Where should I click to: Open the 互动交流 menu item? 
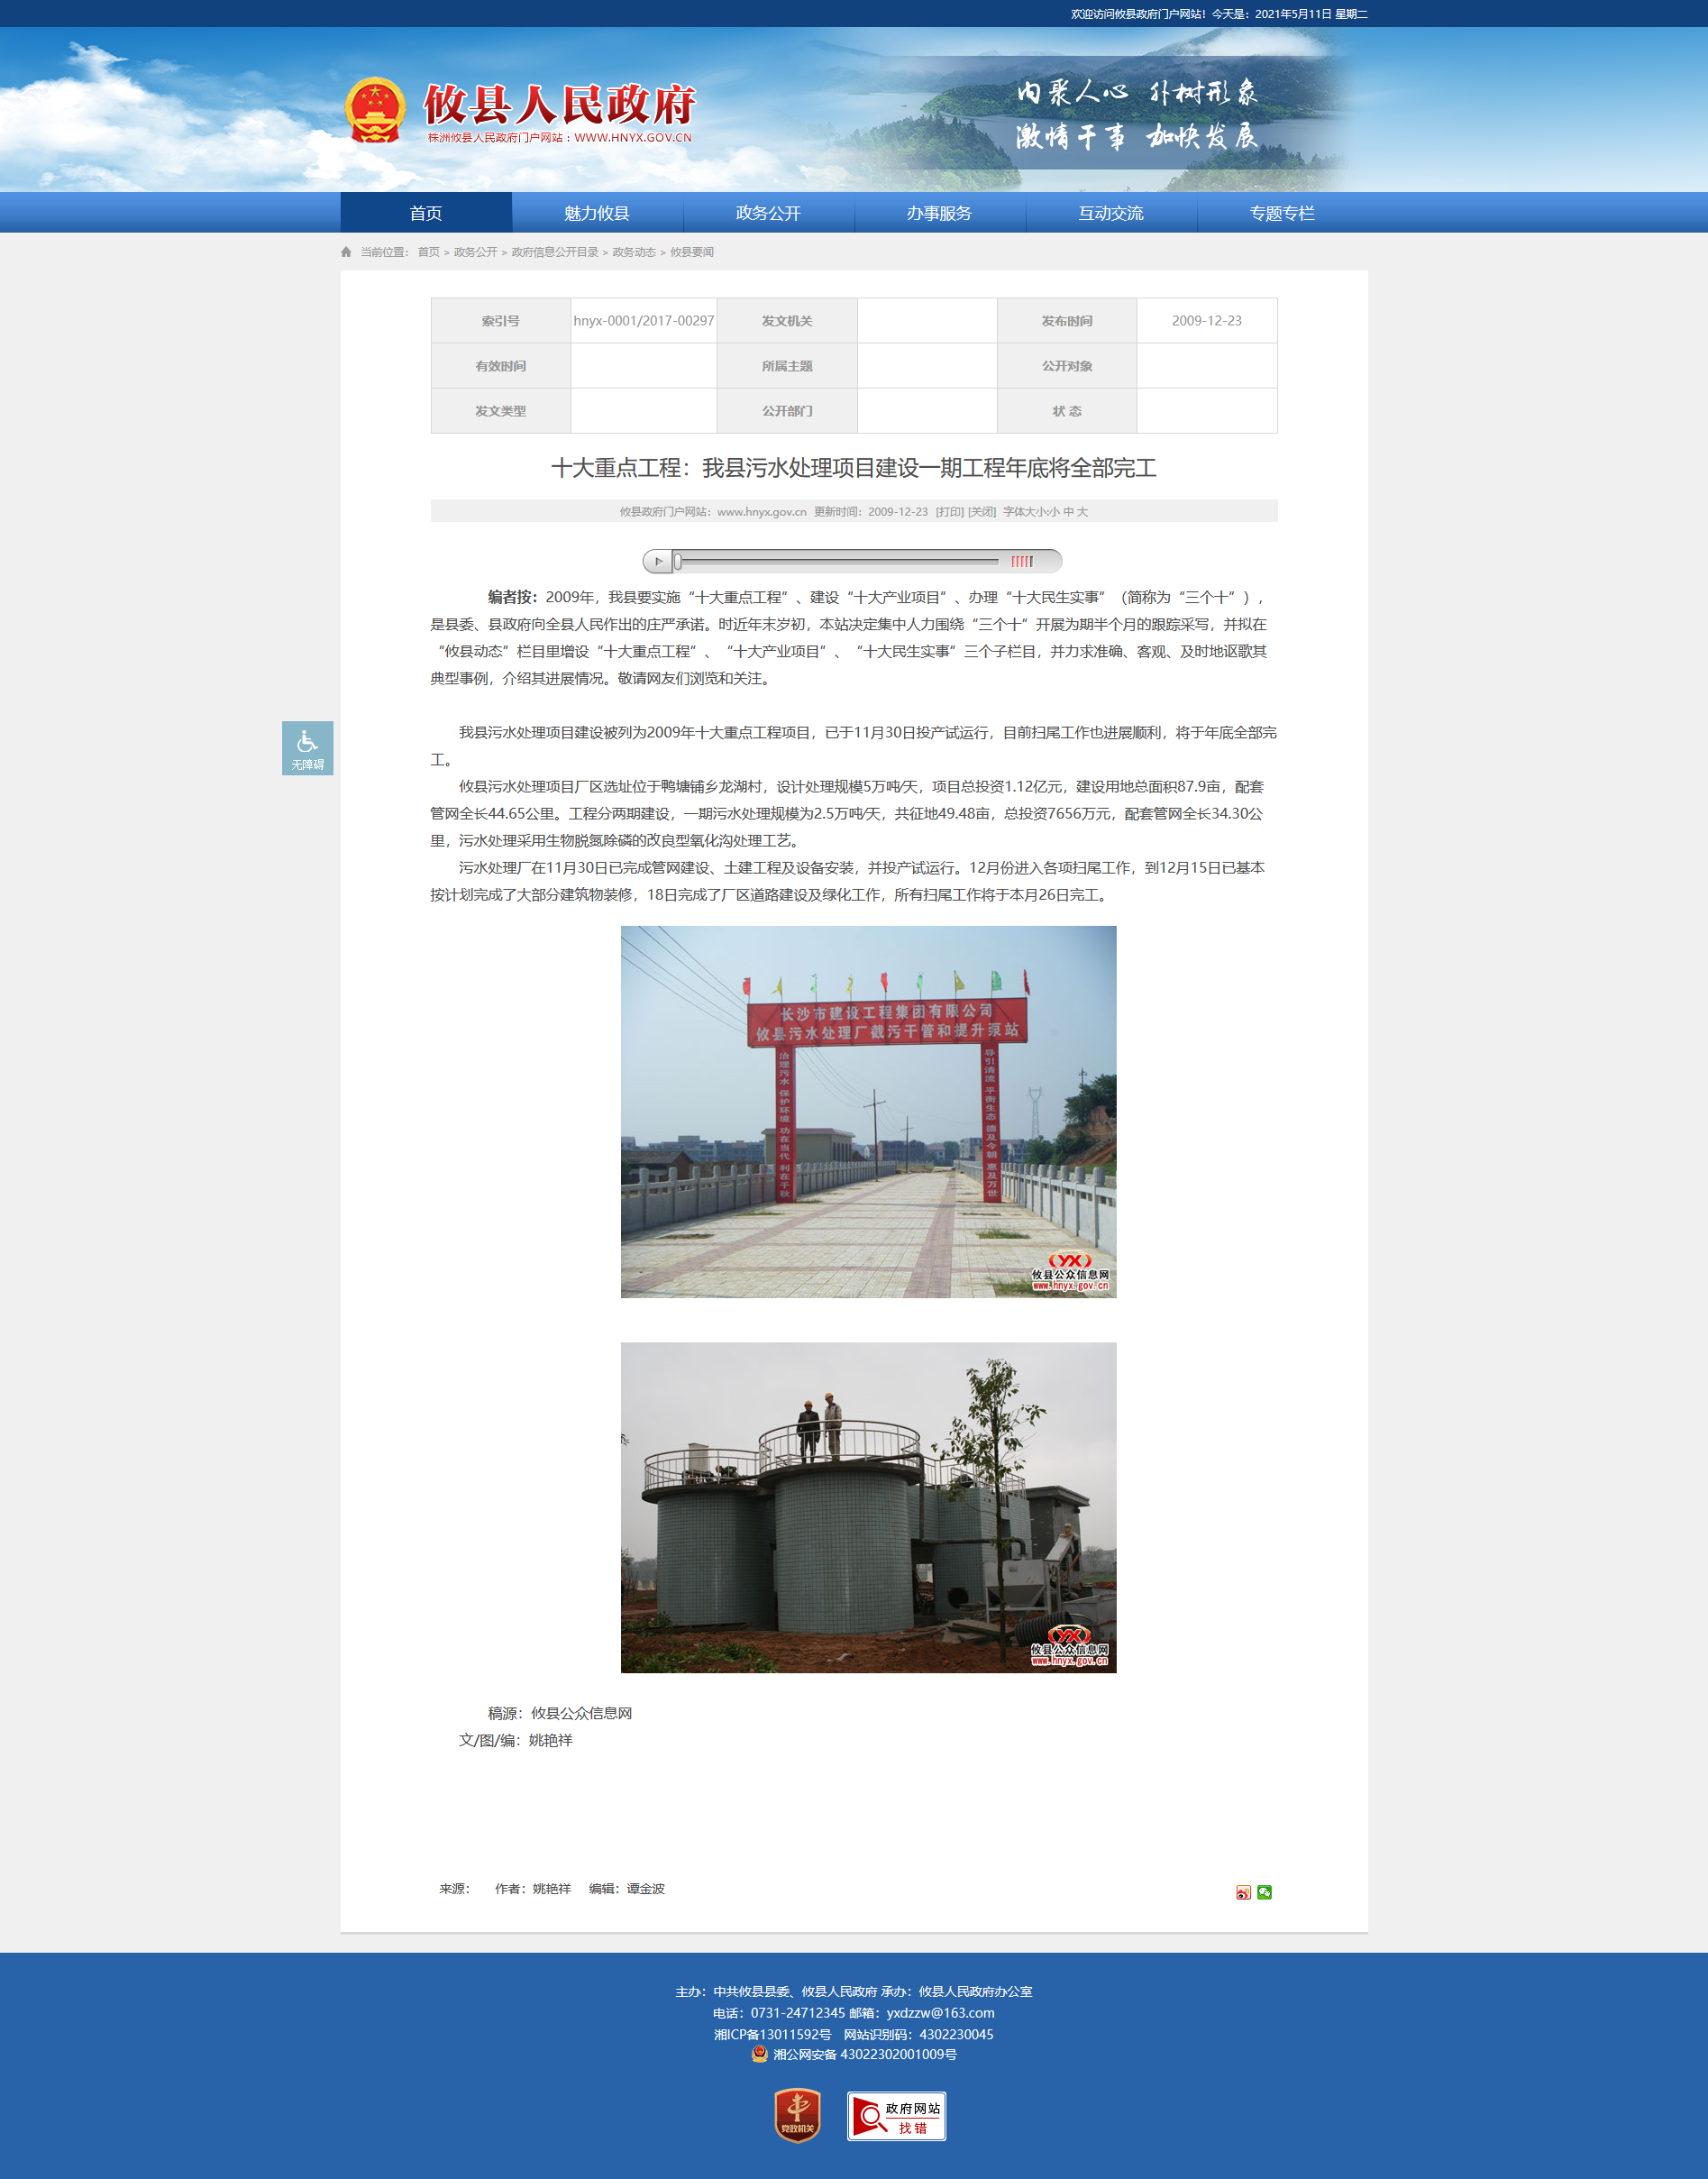[x=1110, y=213]
